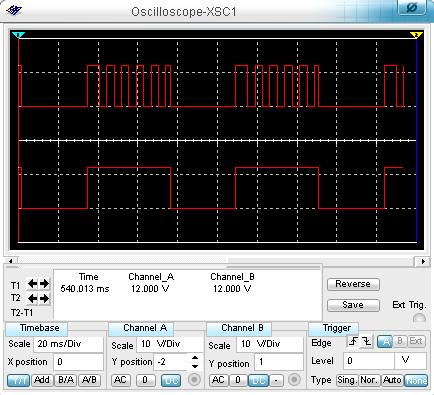The image size is (434, 395).
Task: Select rising edge trigger icon
Action: pos(353,341)
